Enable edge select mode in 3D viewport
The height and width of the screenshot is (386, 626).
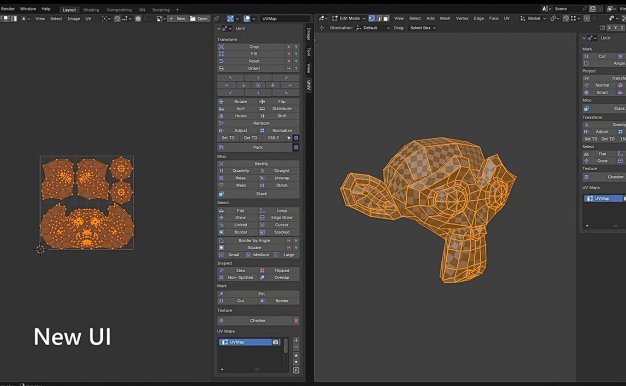tap(379, 18)
